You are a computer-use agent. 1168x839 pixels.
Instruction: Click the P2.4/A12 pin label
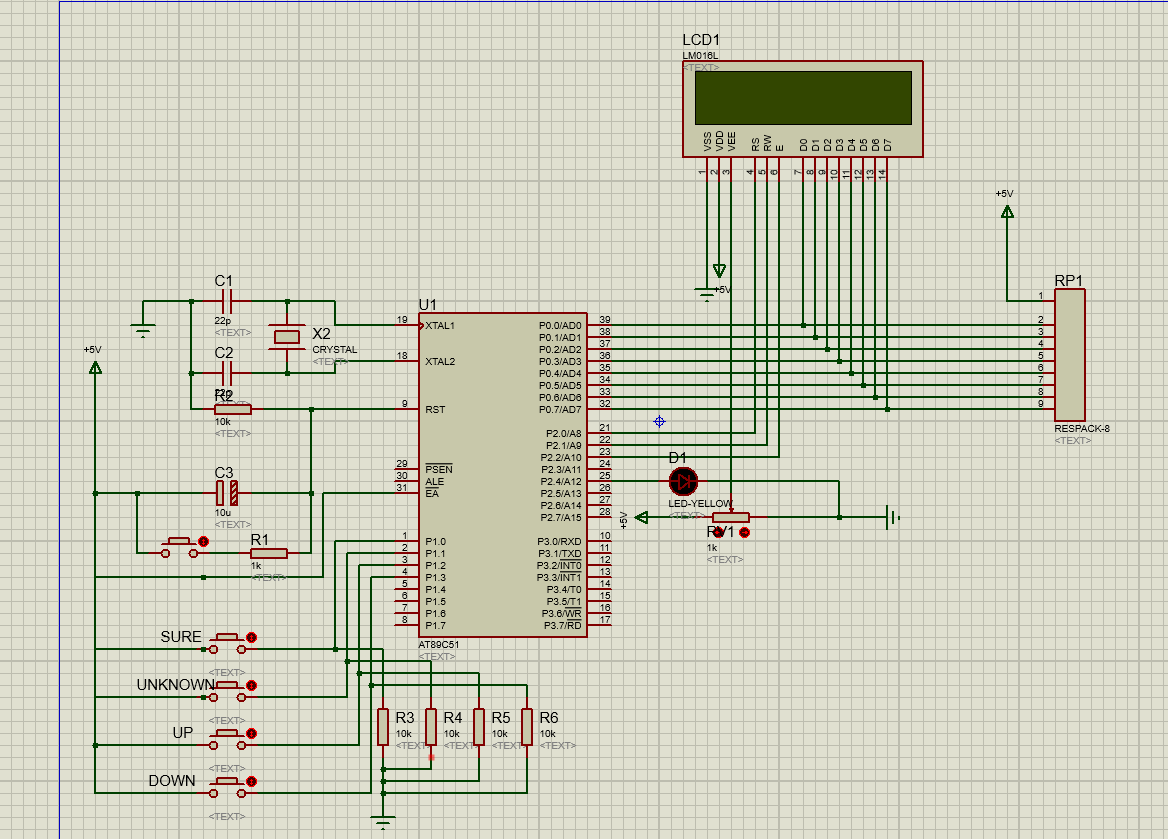561,481
